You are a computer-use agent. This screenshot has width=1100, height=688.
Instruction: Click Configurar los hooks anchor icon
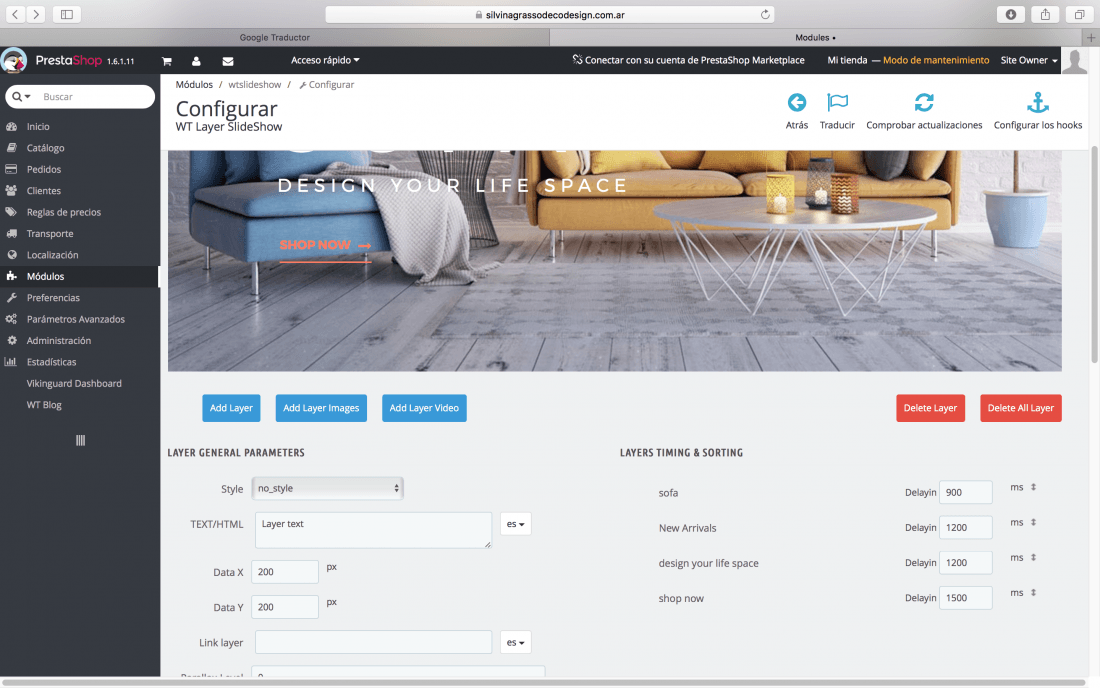[1038, 102]
